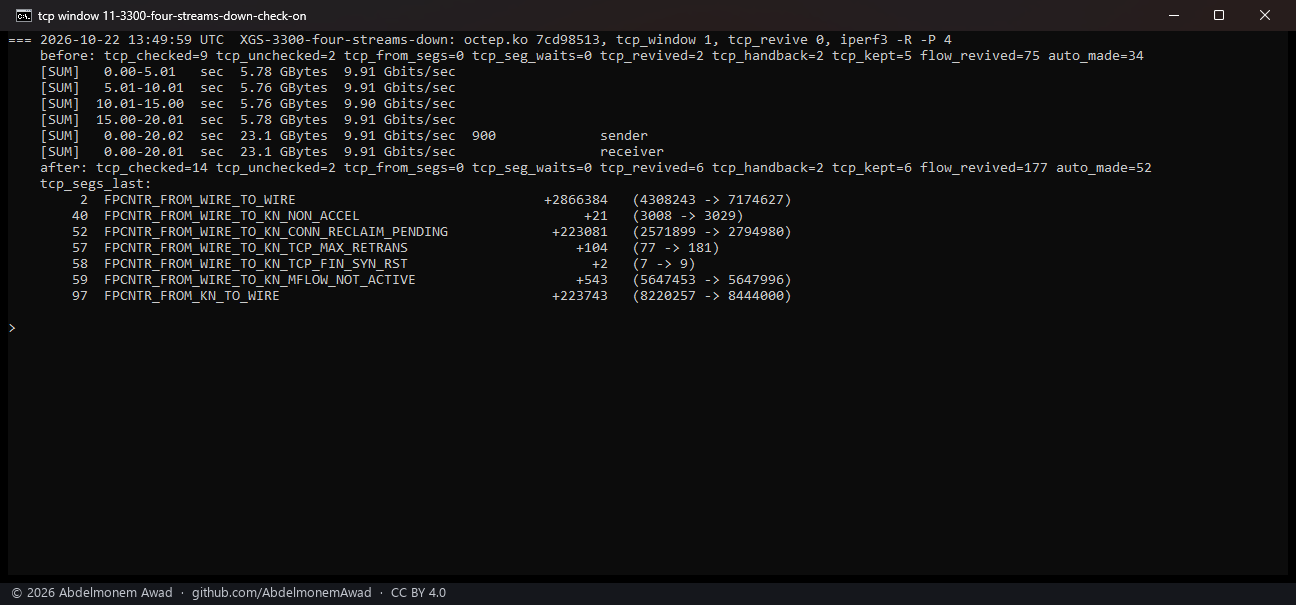Click 'auto_made=52' in the after line
Image resolution: width=1296 pixels, height=605 pixels.
[1104, 168]
